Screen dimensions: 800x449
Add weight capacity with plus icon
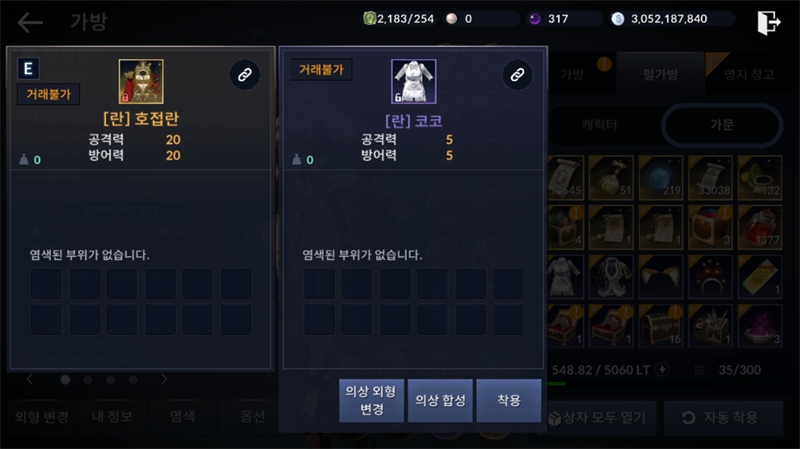coord(662,369)
